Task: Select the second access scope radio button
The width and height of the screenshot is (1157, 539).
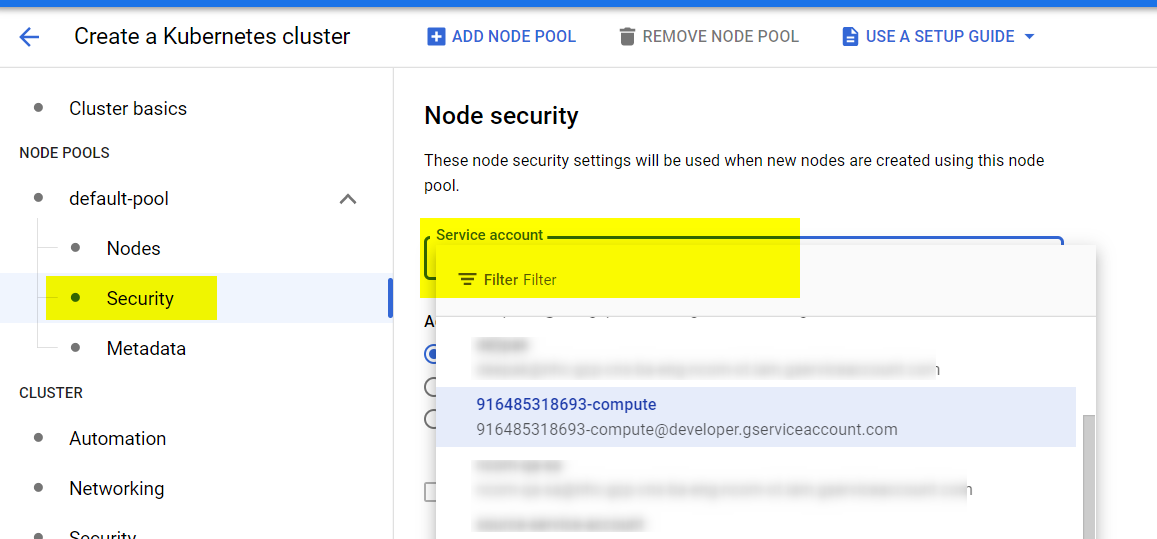Action: 431,386
